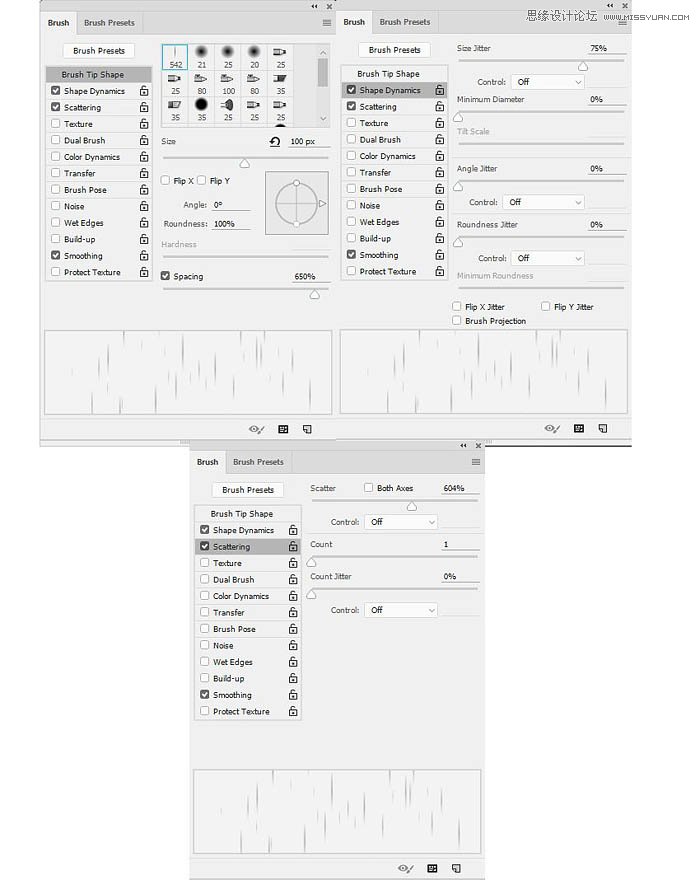
Task: Click the Roundness value field
Action: 229,224
